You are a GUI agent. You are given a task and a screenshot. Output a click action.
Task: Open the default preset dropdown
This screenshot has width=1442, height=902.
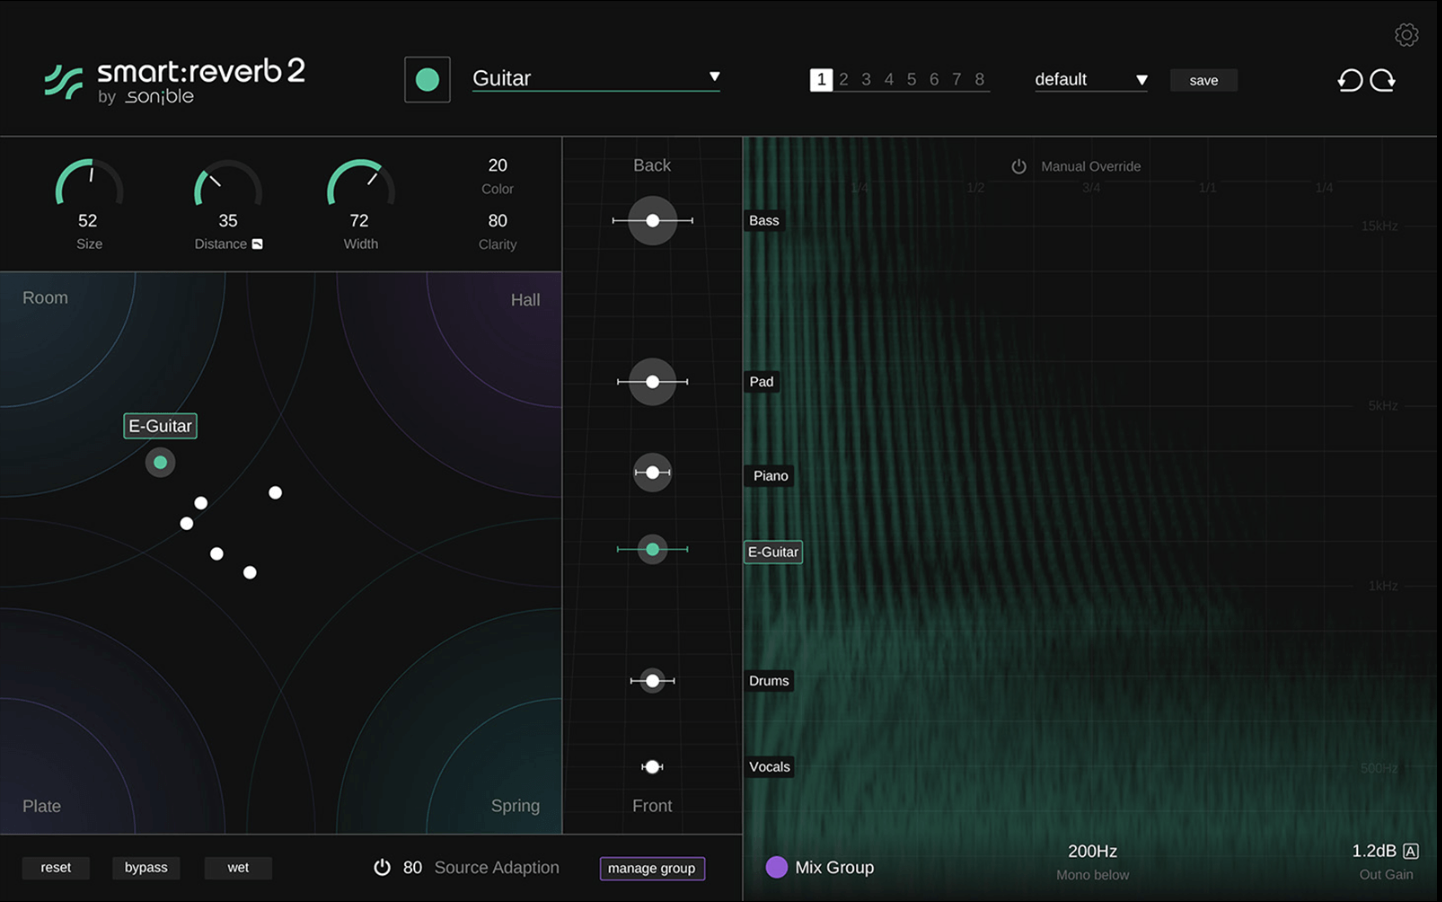tap(1141, 79)
